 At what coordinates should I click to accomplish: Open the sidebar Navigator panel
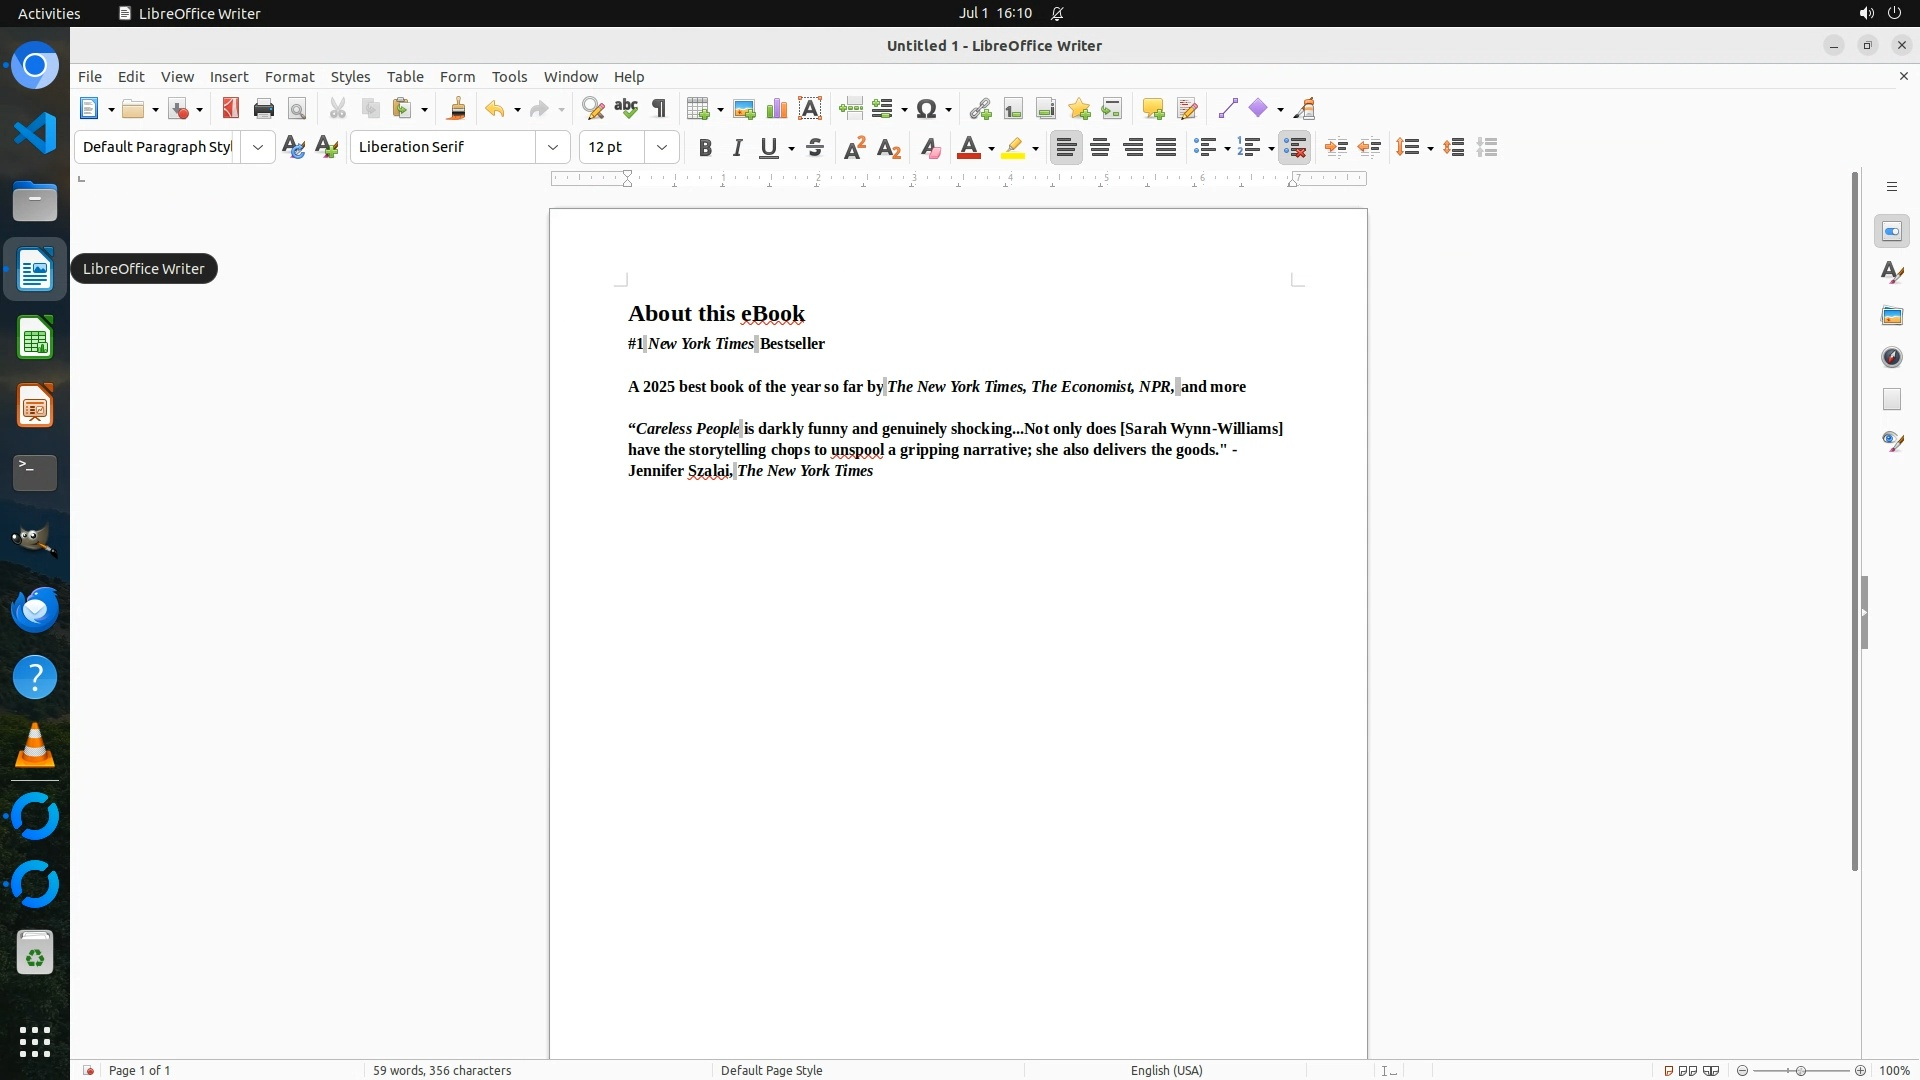click(x=1891, y=357)
